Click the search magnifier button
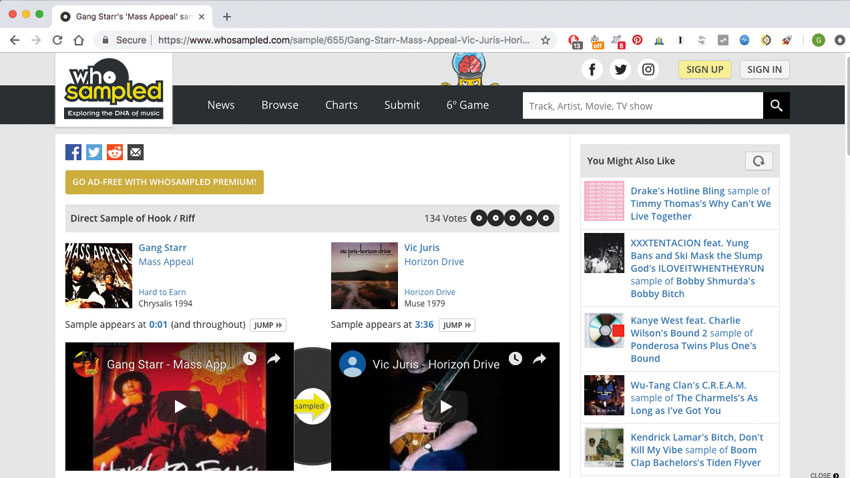850x478 pixels. tap(776, 105)
